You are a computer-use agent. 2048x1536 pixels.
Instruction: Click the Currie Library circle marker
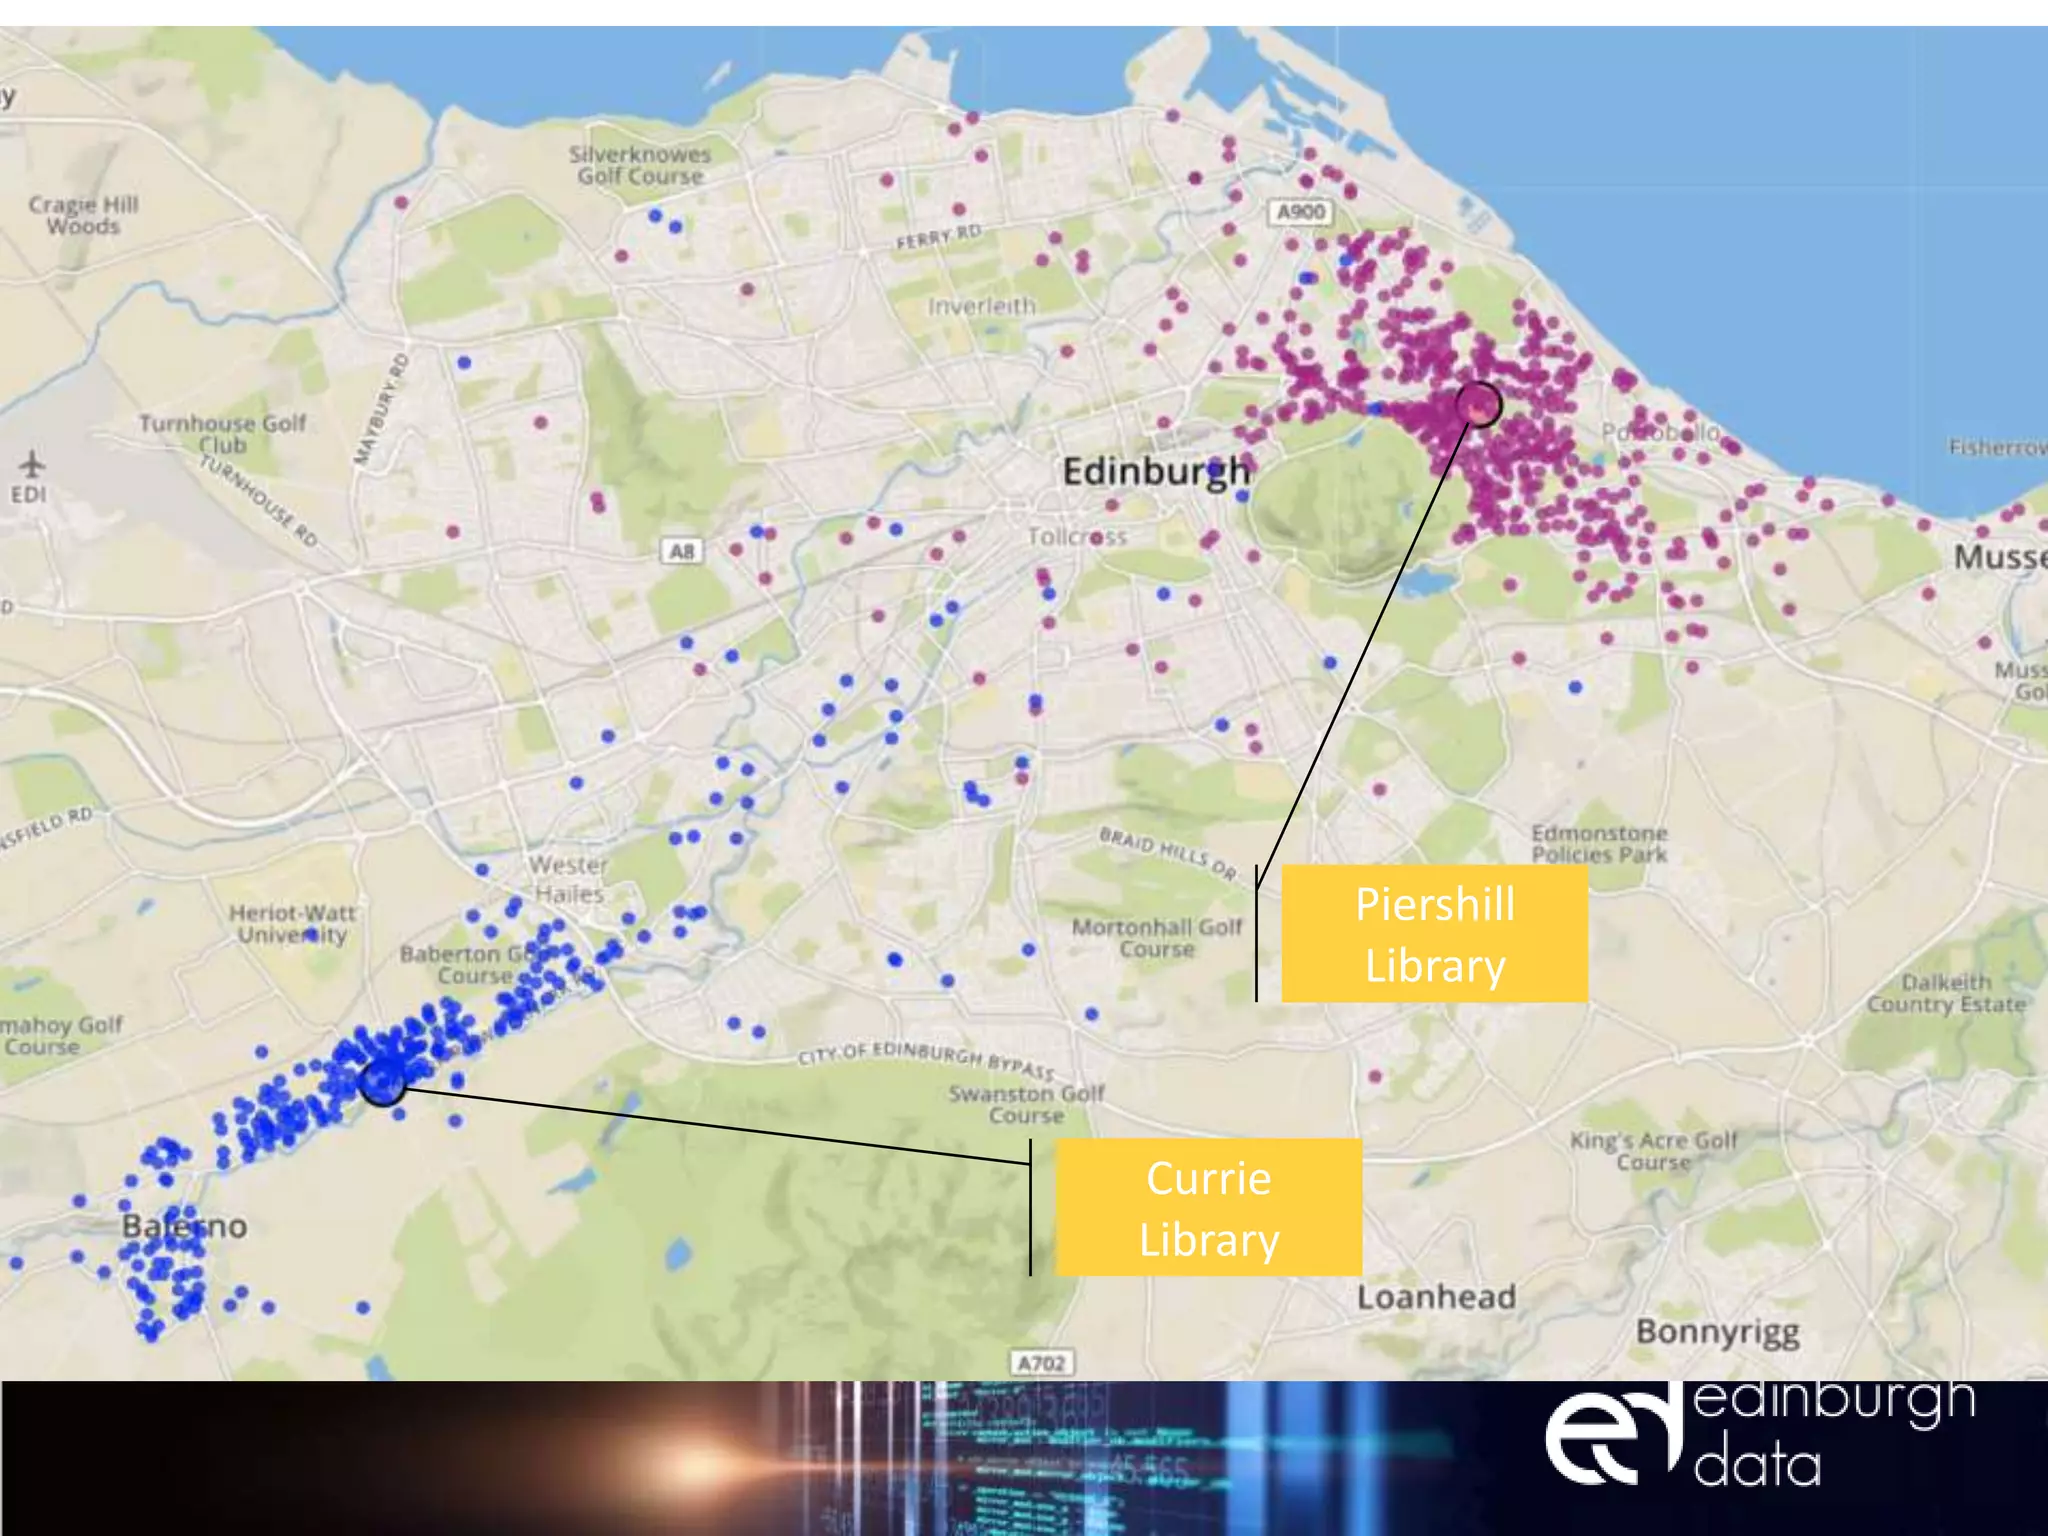[x=382, y=1082]
